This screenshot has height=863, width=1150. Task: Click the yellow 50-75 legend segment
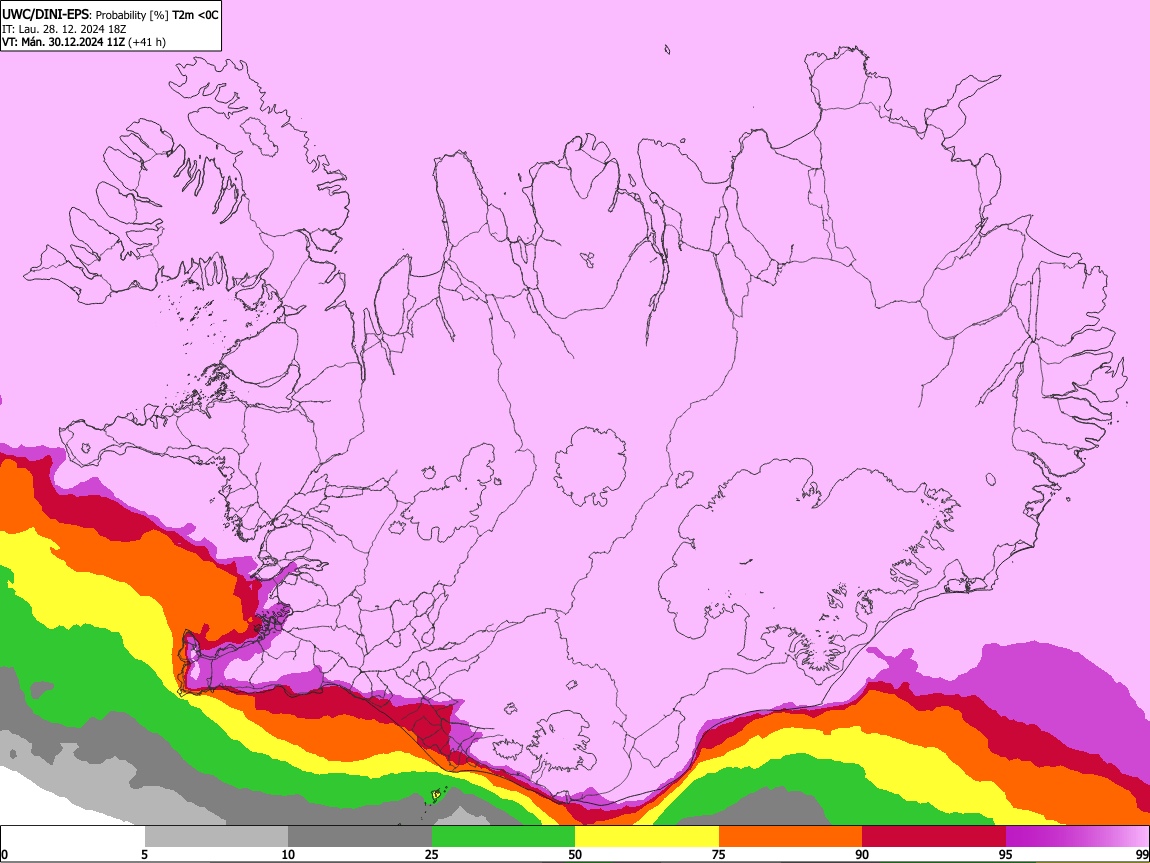coord(647,837)
